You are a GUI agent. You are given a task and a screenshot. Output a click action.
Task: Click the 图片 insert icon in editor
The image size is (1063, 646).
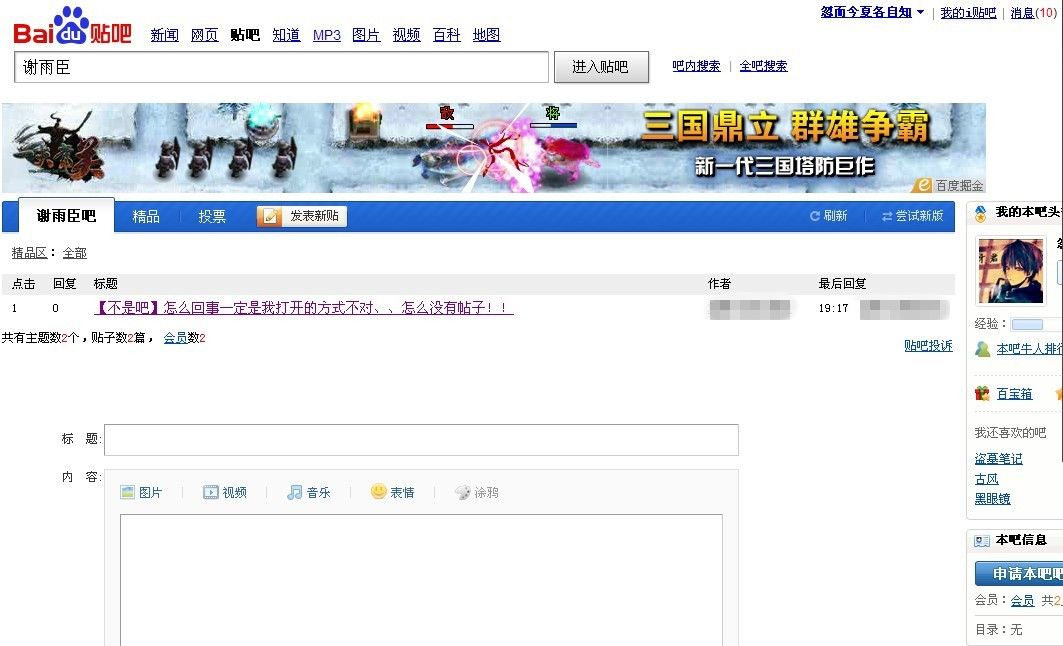click(127, 492)
